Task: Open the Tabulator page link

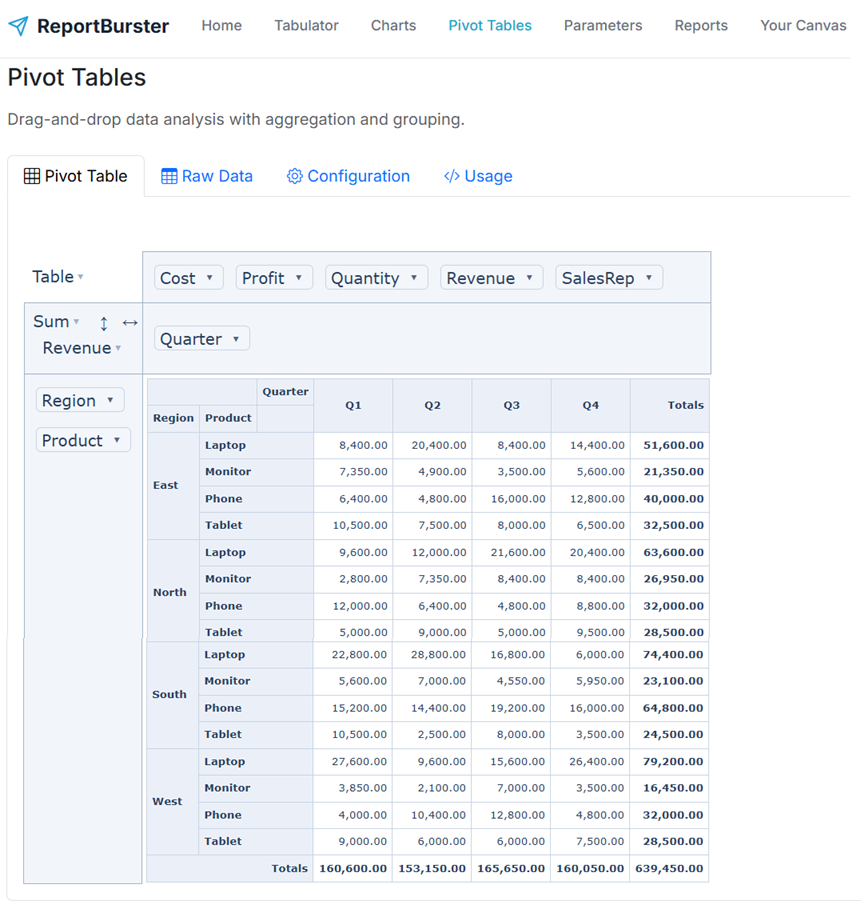Action: [x=306, y=26]
